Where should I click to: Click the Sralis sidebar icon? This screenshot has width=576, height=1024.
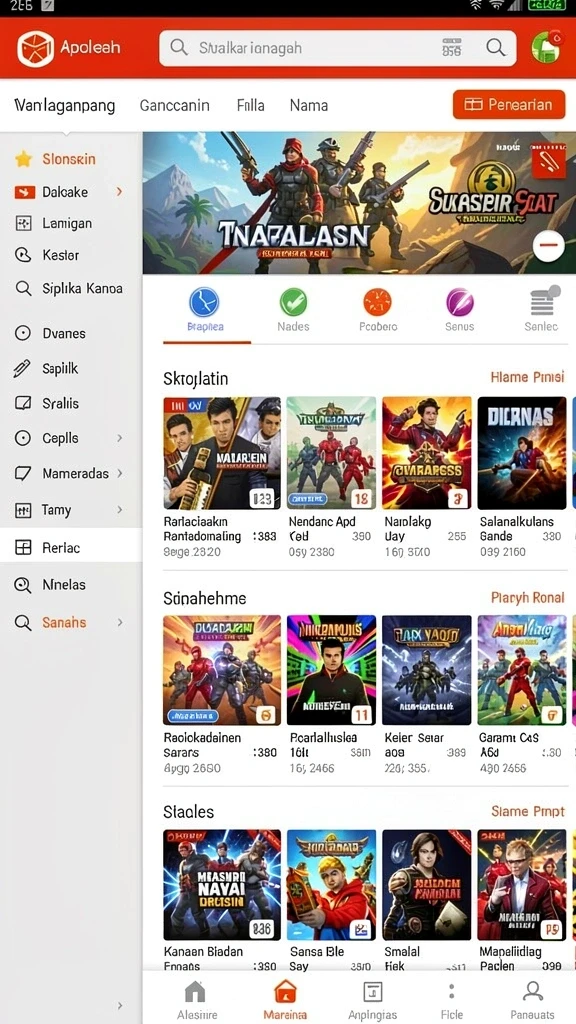23,403
